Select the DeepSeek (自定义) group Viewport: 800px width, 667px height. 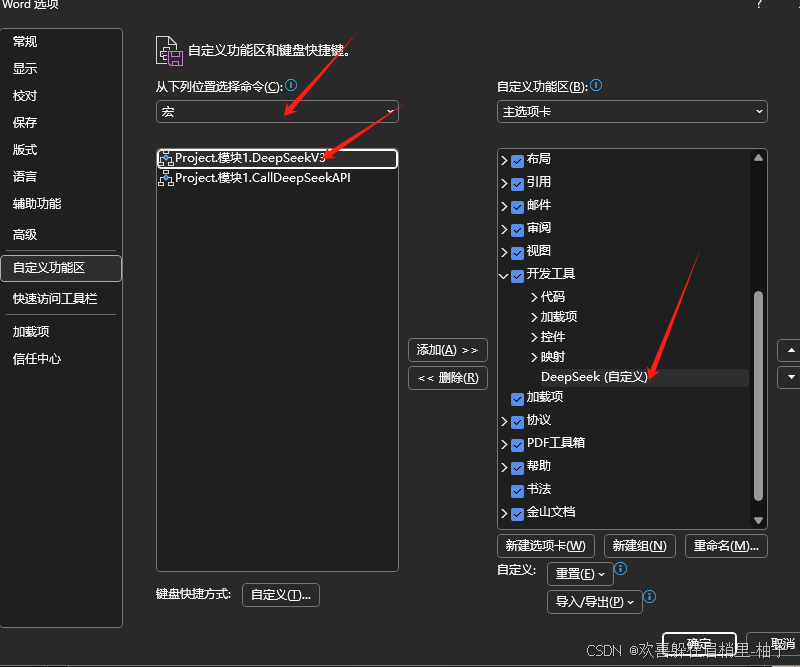(x=594, y=377)
